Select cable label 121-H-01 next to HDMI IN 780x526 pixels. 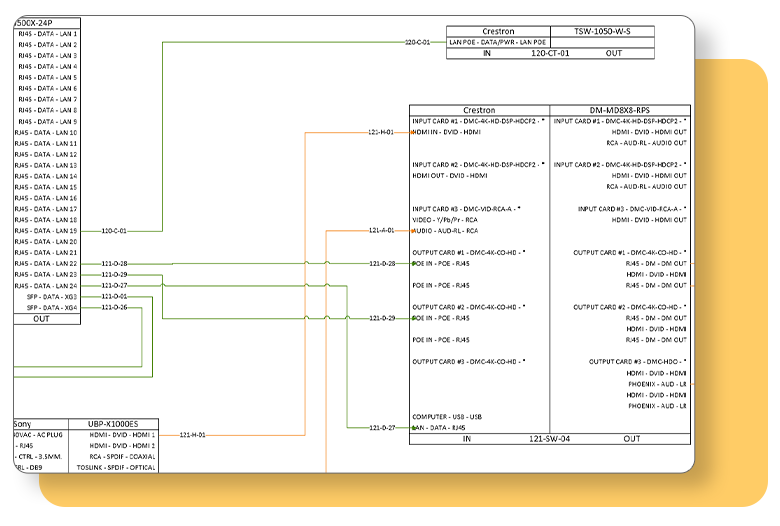pos(381,132)
